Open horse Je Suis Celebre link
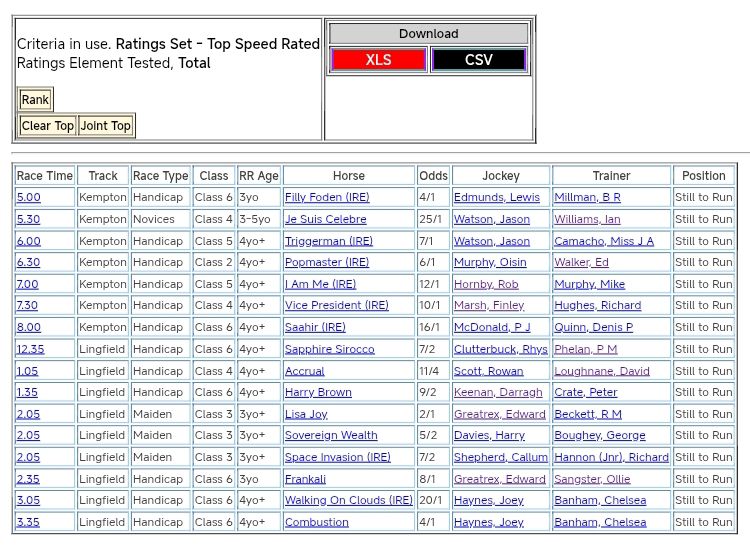Screen dimensions: 750x553 (x=326, y=219)
